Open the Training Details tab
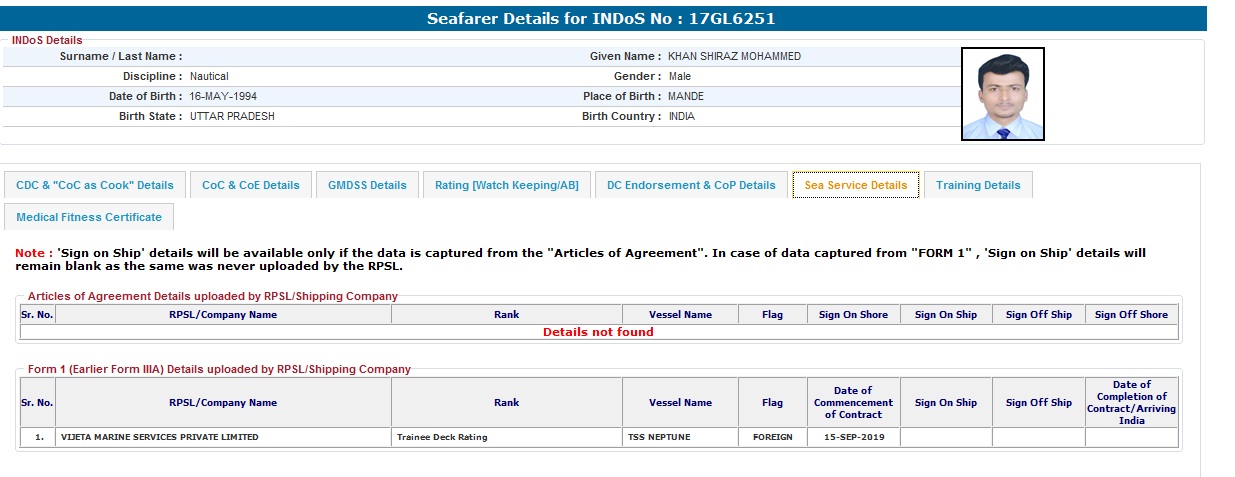The height and width of the screenshot is (477, 1235). (978, 185)
